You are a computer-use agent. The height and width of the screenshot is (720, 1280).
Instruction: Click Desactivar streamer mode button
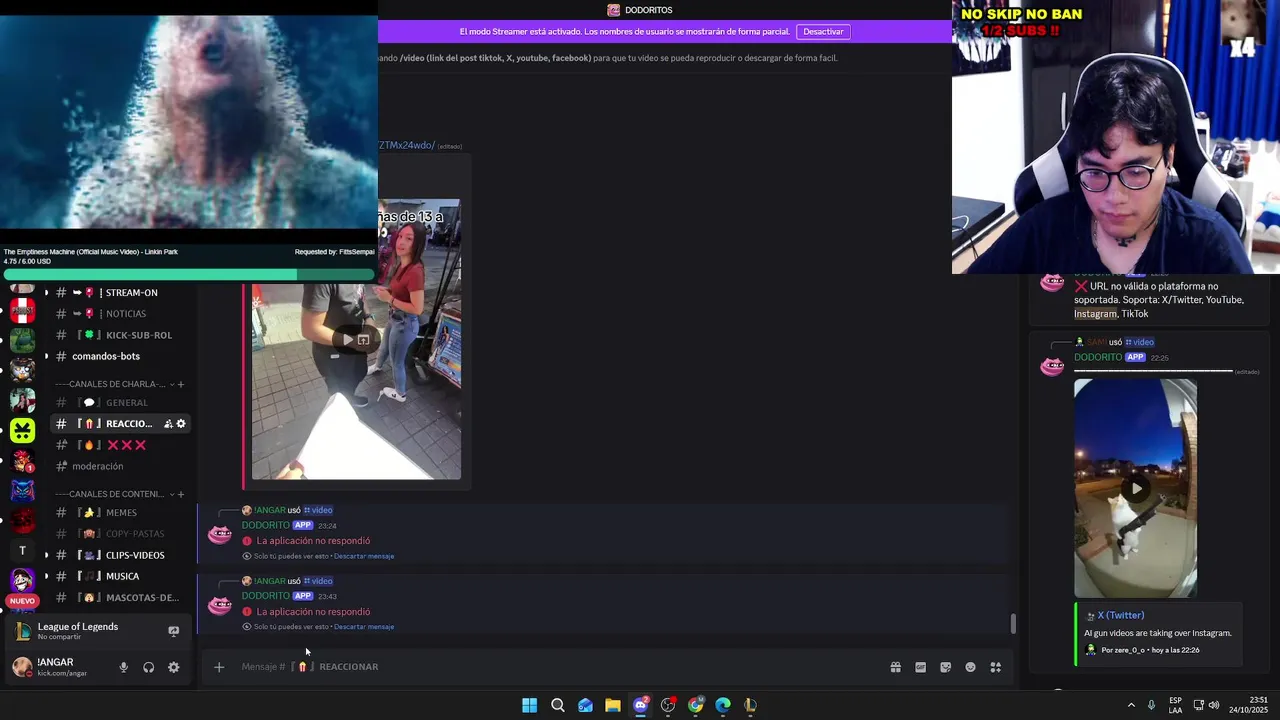tap(823, 32)
